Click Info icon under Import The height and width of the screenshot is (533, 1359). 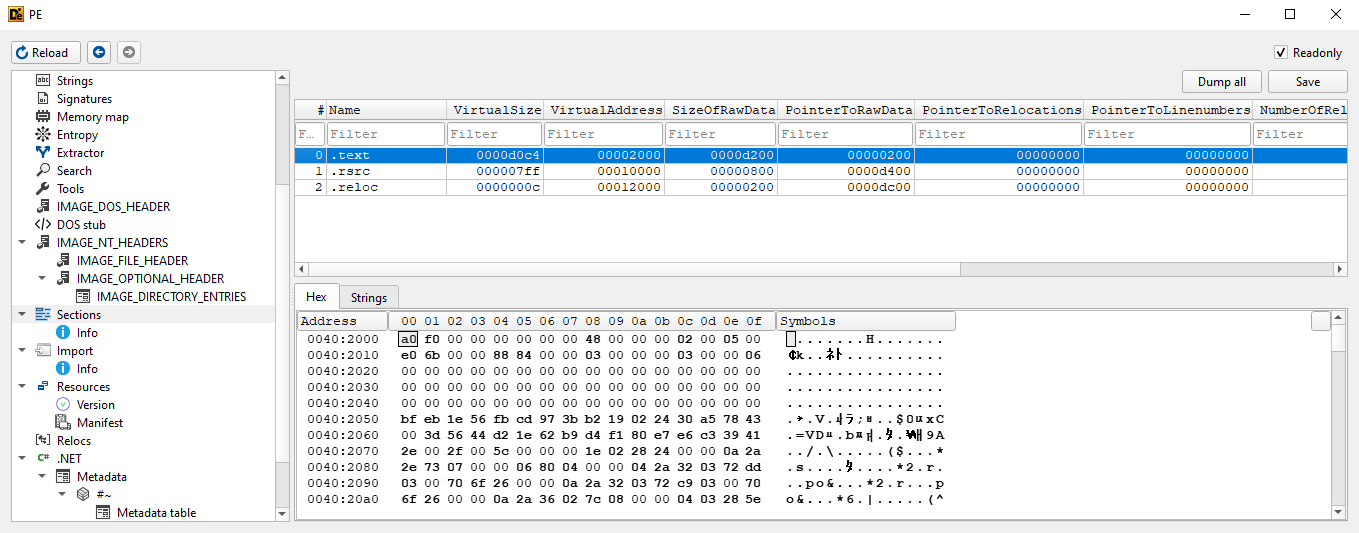62,368
